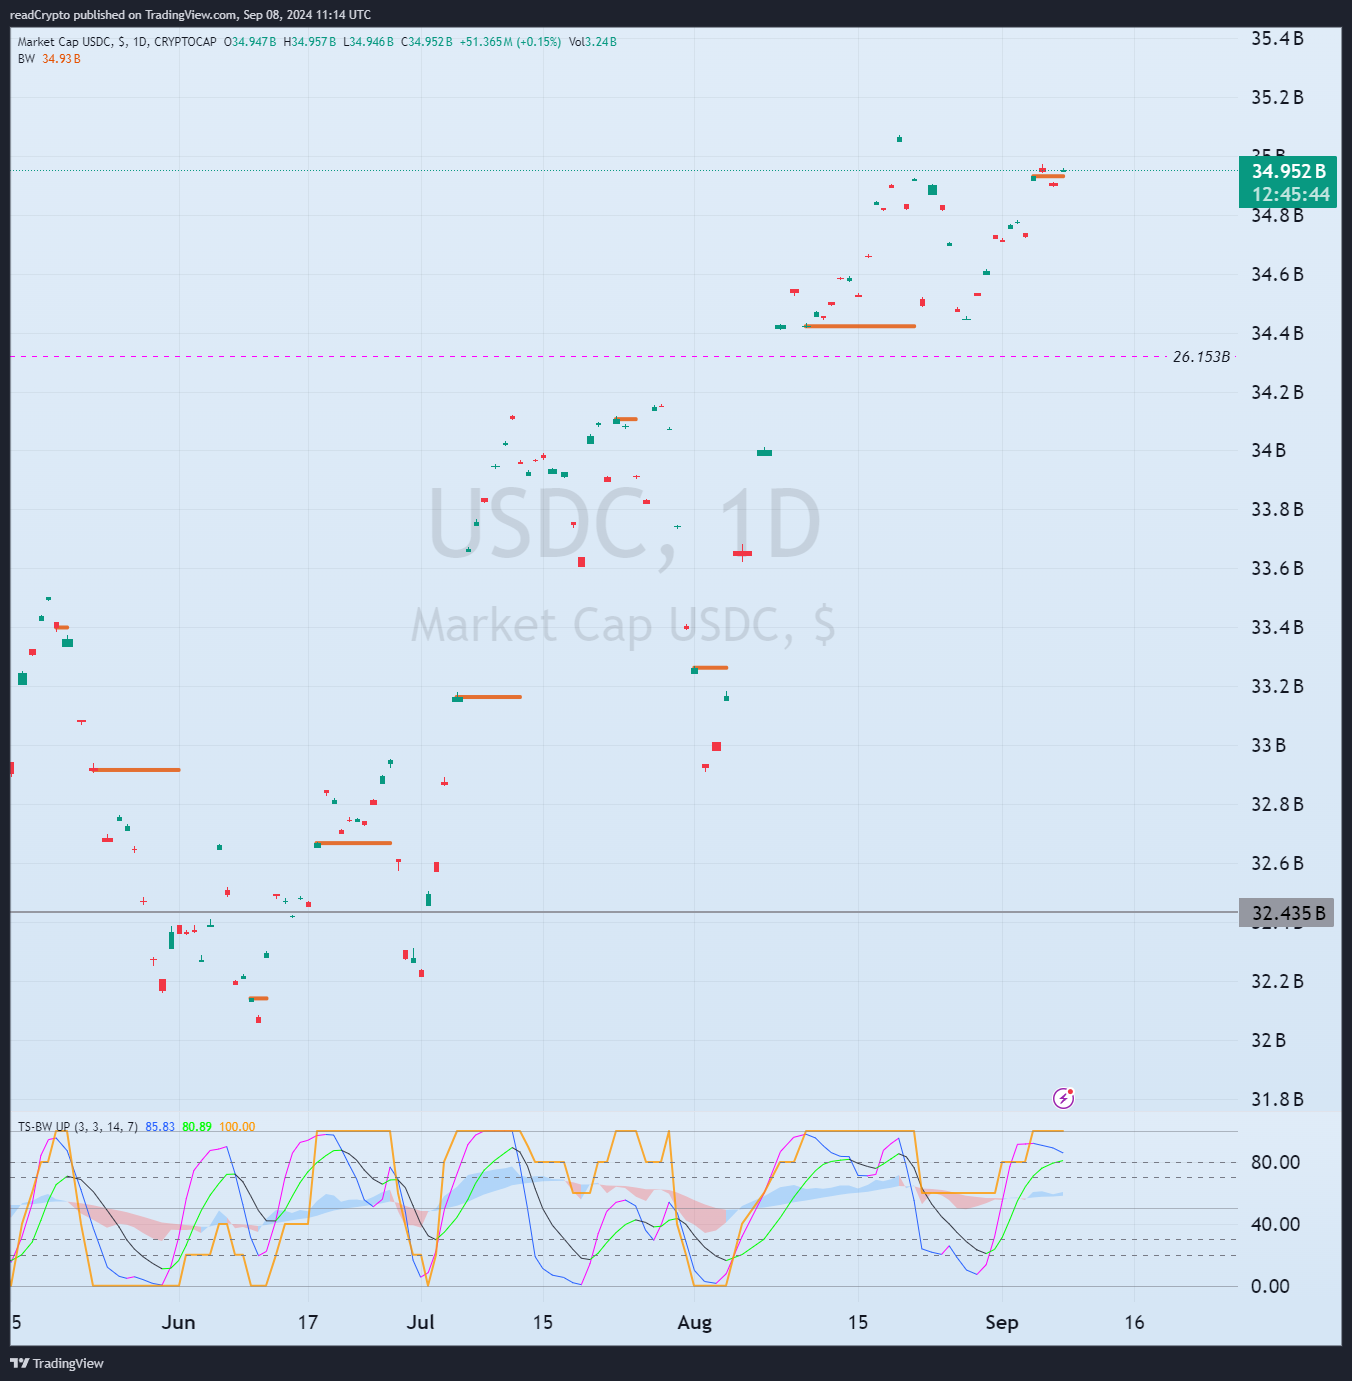This screenshot has height=1381, width=1352.
Task: Click the 35.2 B price axis label
Action: coord(1277,98)
